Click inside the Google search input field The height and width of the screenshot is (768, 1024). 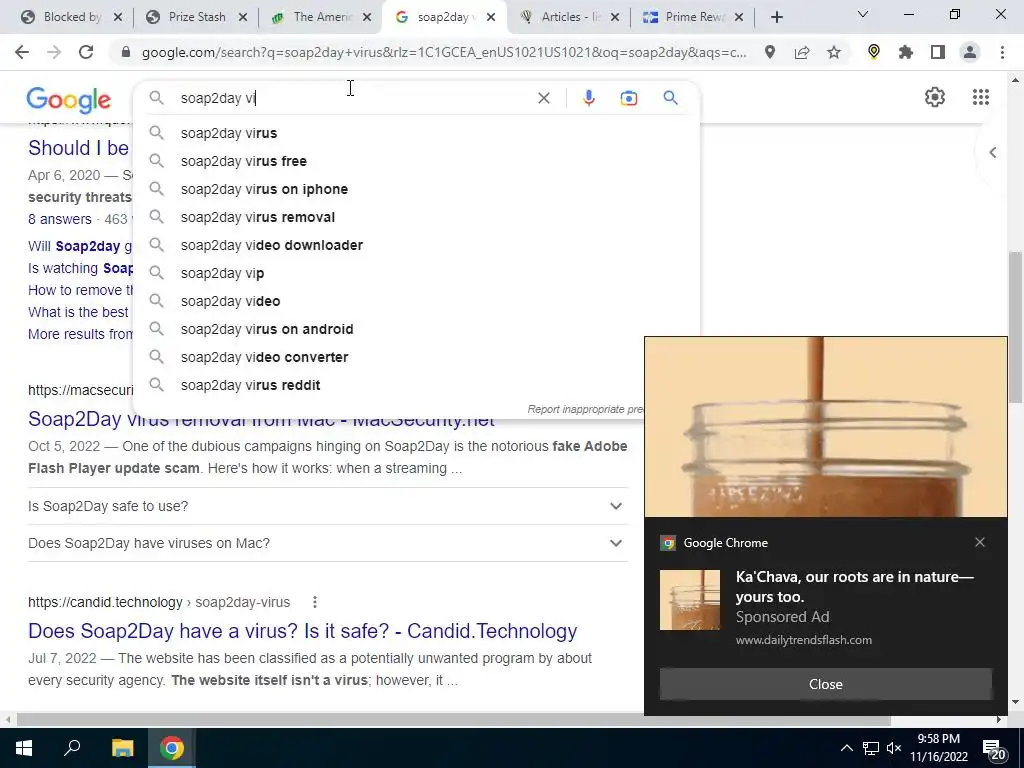click(x=353, y=98)
